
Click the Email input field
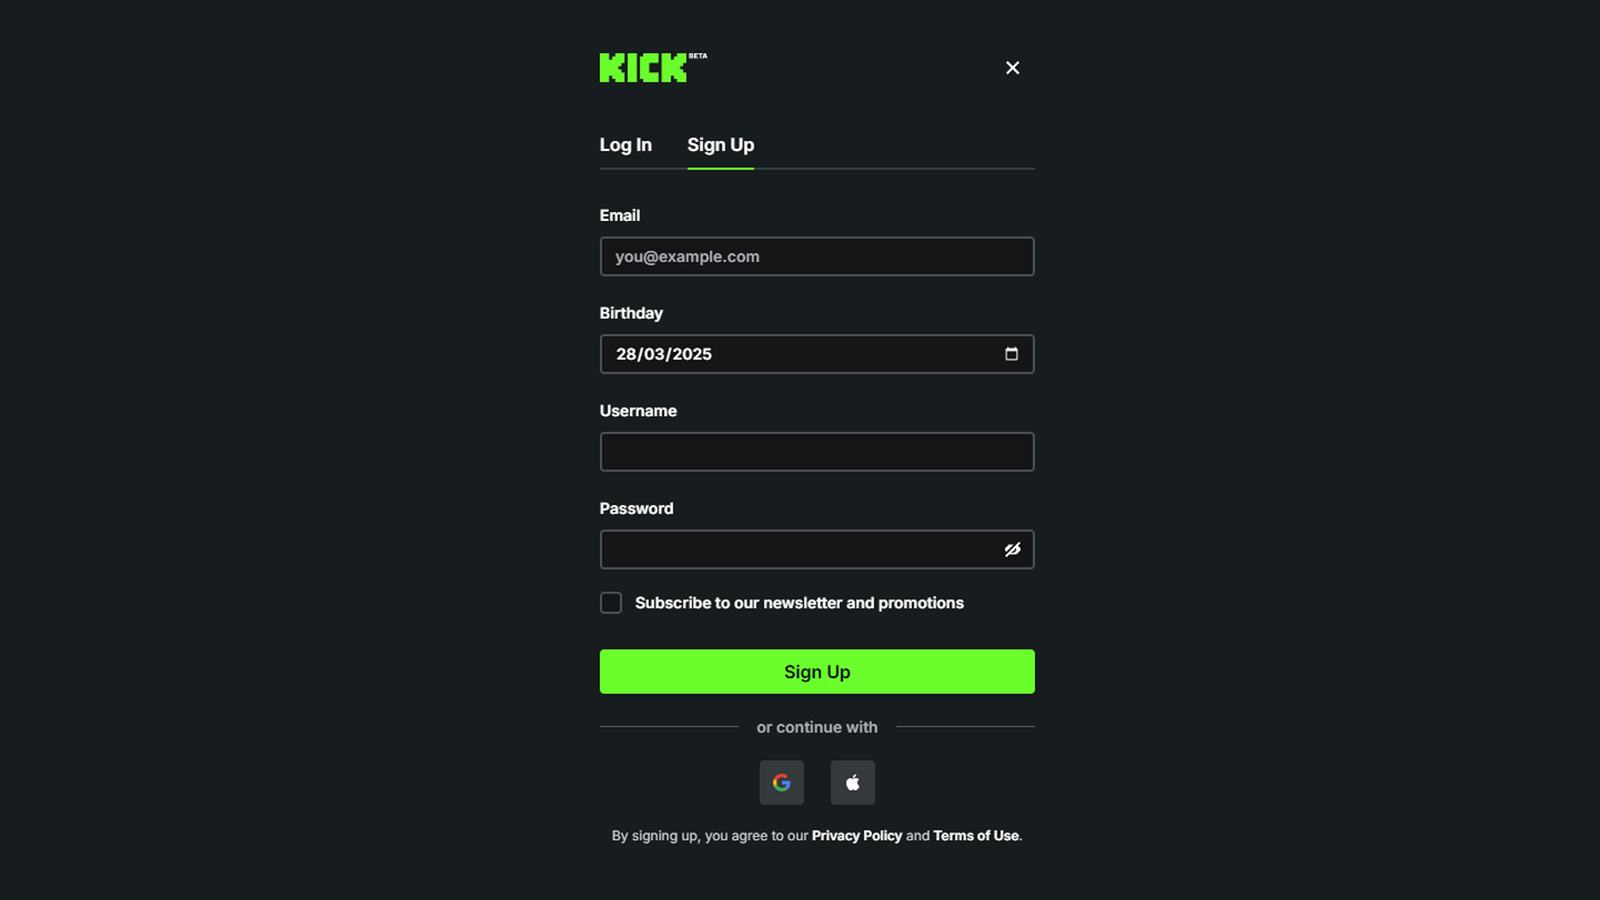tap(816, 256)
